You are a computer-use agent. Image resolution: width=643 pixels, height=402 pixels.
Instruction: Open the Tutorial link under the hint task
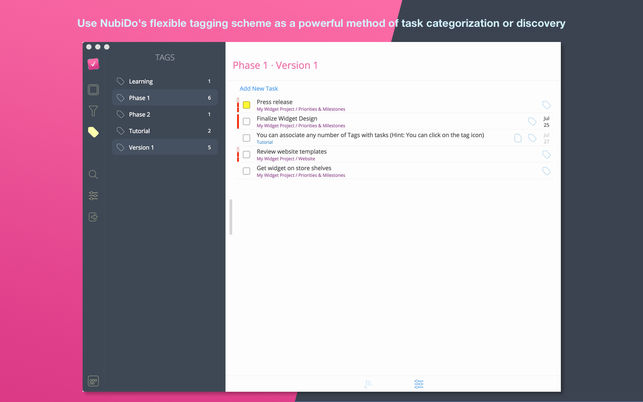coord(264,142)
